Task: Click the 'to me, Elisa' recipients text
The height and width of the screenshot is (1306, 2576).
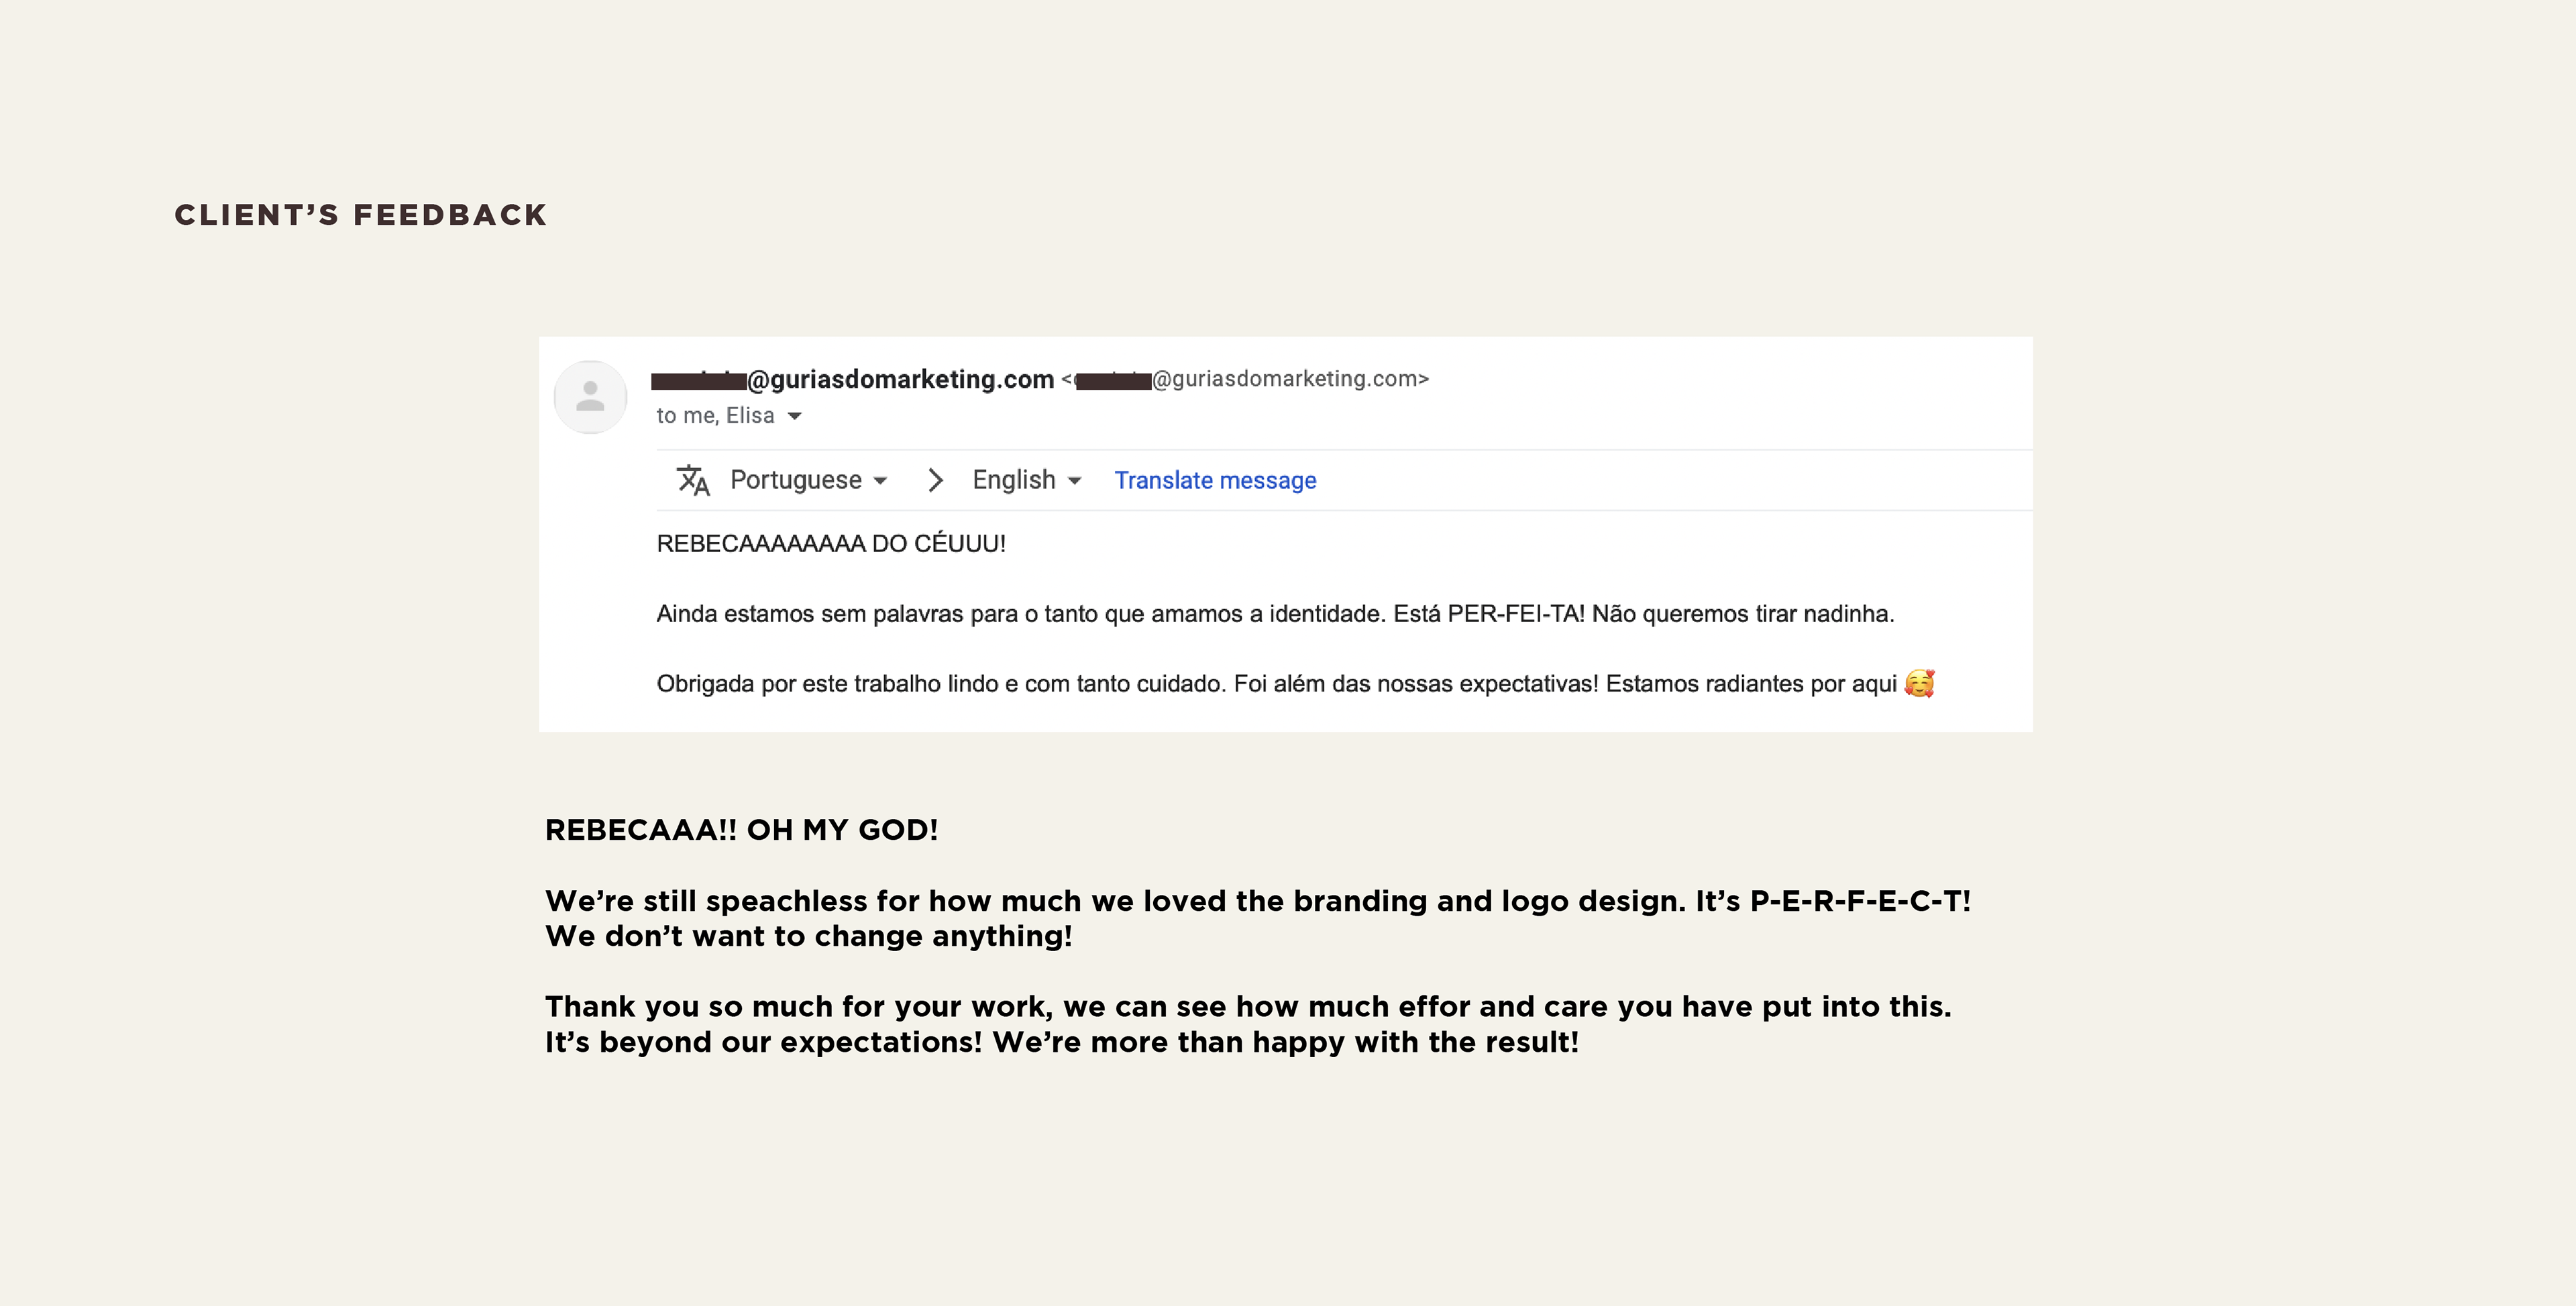Action: point(715,416)
